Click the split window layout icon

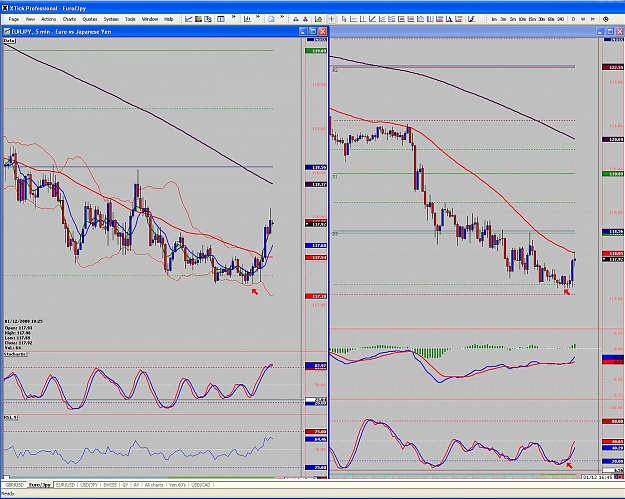click(220, 19)
